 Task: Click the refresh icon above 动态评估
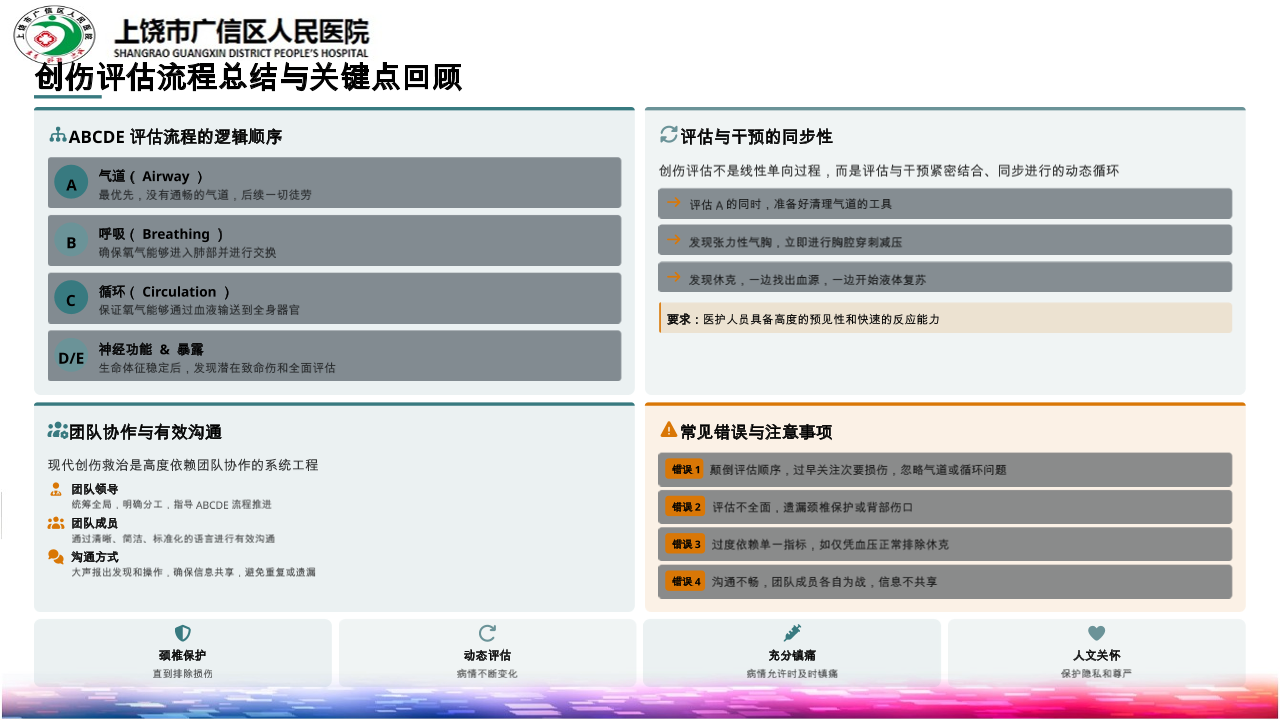(487, 633)
